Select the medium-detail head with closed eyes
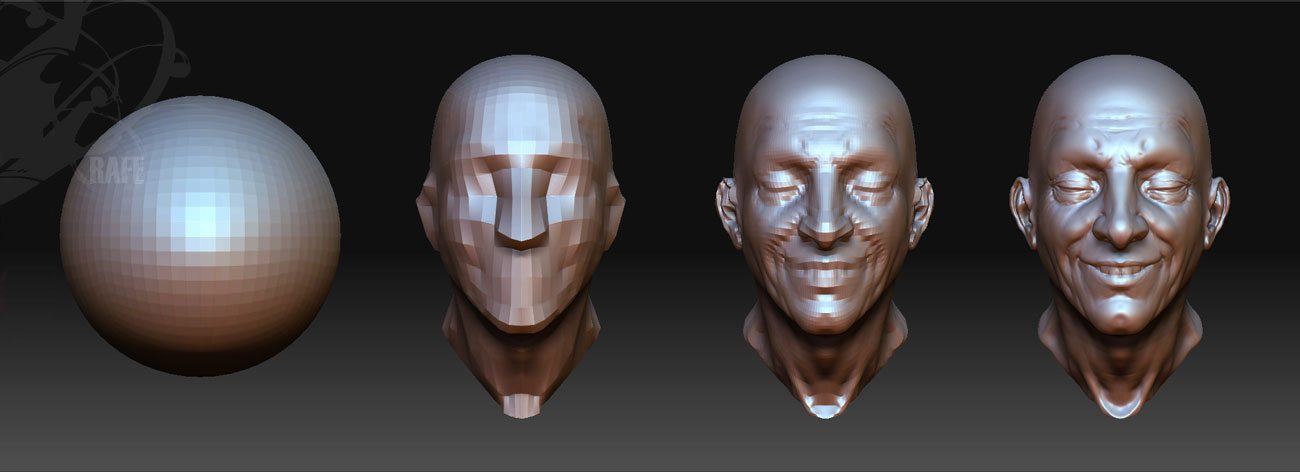This screenshot has width=1300, height=472. coord(825,235)
